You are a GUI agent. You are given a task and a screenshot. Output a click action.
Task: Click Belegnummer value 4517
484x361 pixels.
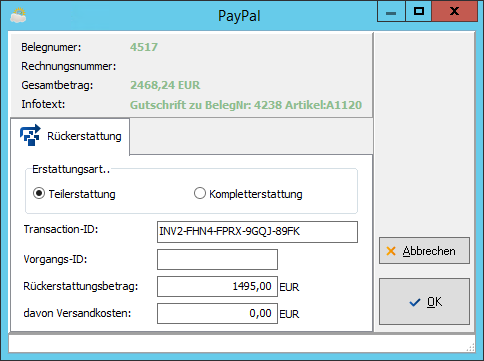[144, 47]
